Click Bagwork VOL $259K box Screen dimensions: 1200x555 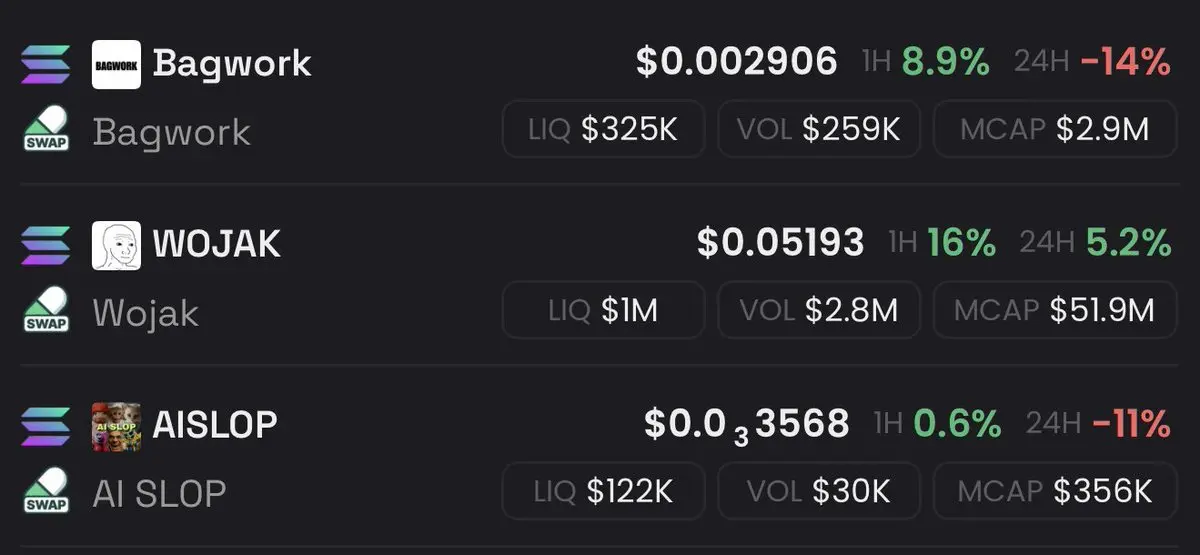tap(819, 129)
